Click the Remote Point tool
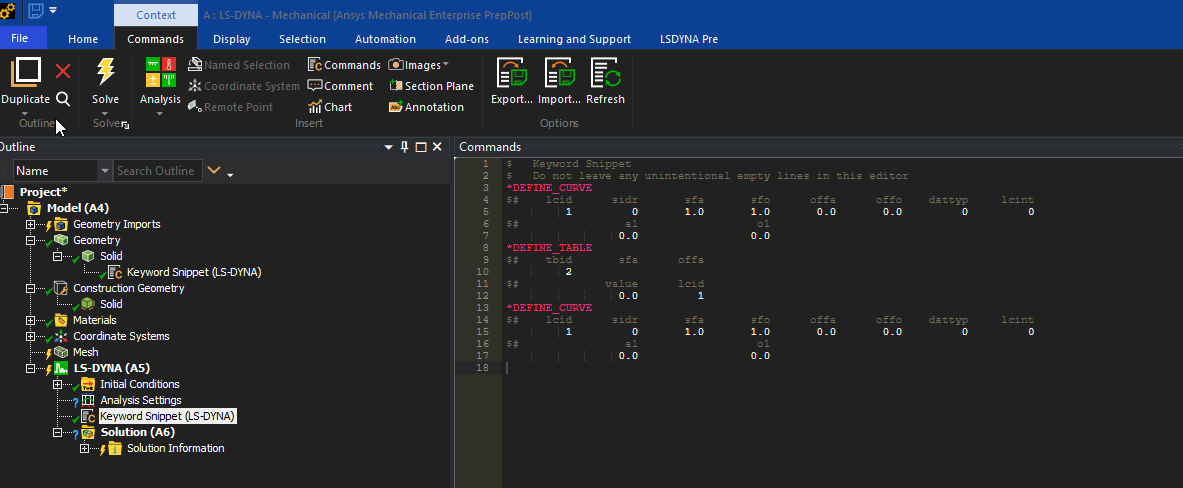This screenshot has width=1183, height=488. point(230,107)
